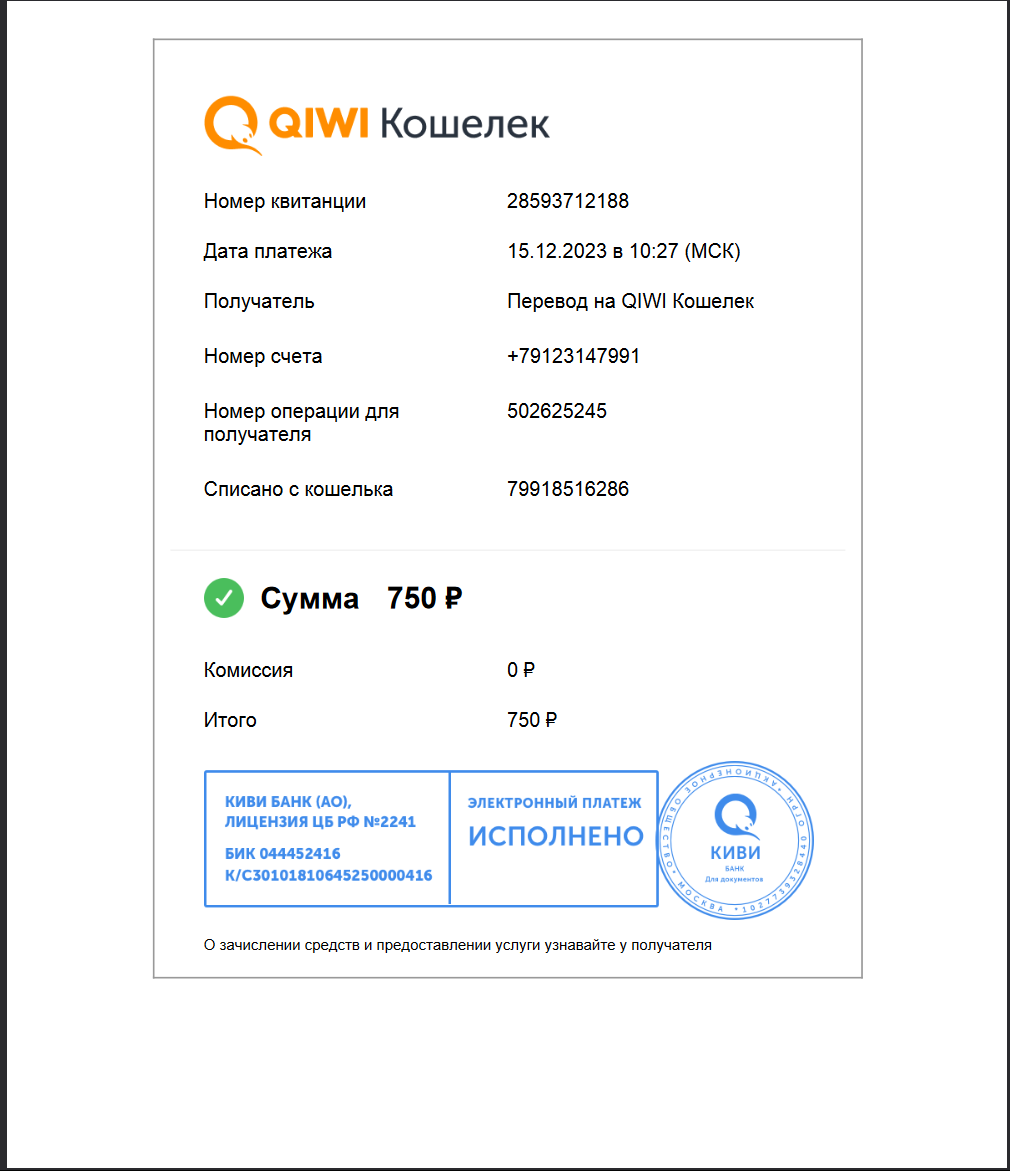
Task: Click the 'Списано с кошелька' label
Action: point(298,490)
